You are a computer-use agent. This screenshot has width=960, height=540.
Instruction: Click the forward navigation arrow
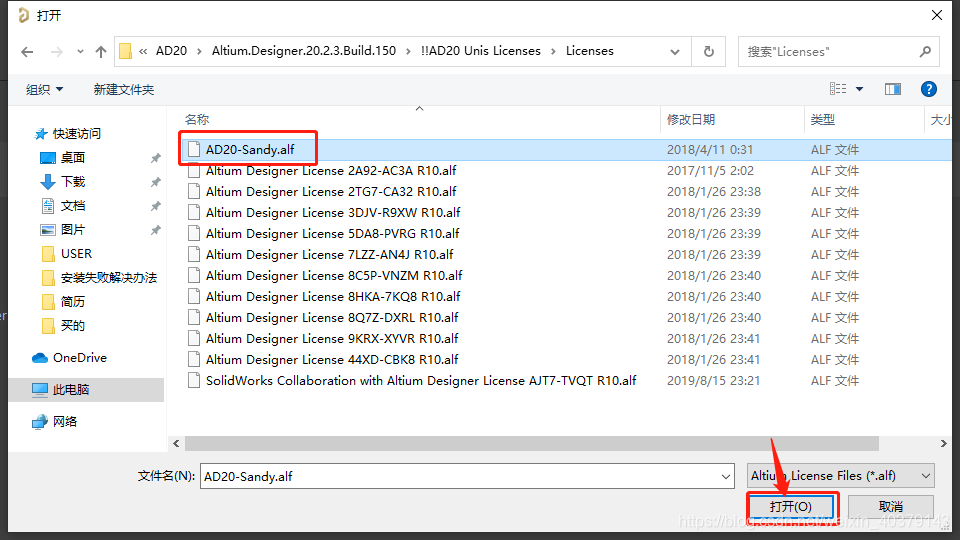pyautogui.click(x=56, y=52)
